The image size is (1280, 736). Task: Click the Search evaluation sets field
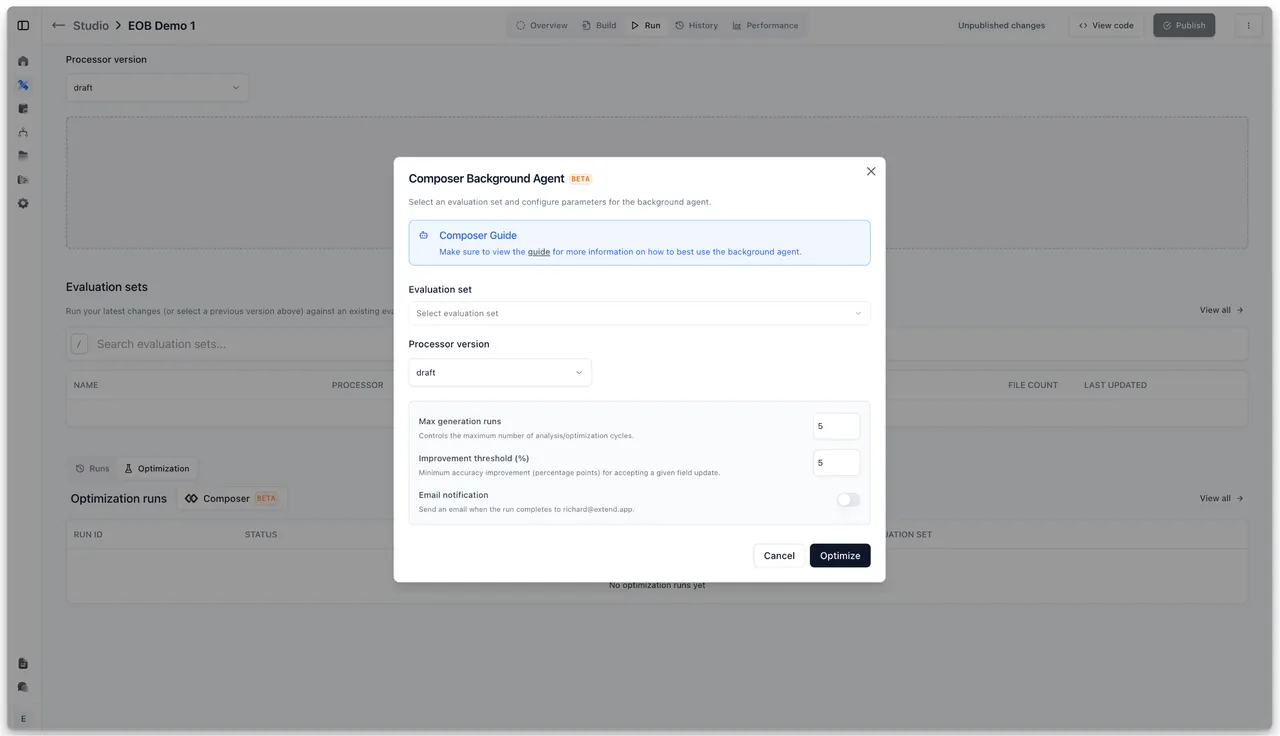tap(657, 344)
